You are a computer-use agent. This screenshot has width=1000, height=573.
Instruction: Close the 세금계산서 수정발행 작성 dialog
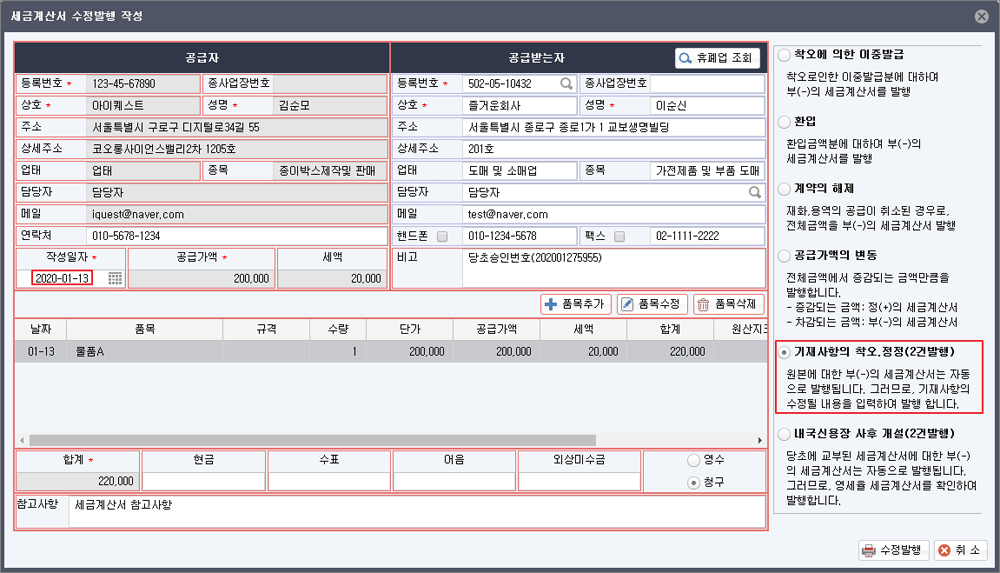click(x=982, y=17)
